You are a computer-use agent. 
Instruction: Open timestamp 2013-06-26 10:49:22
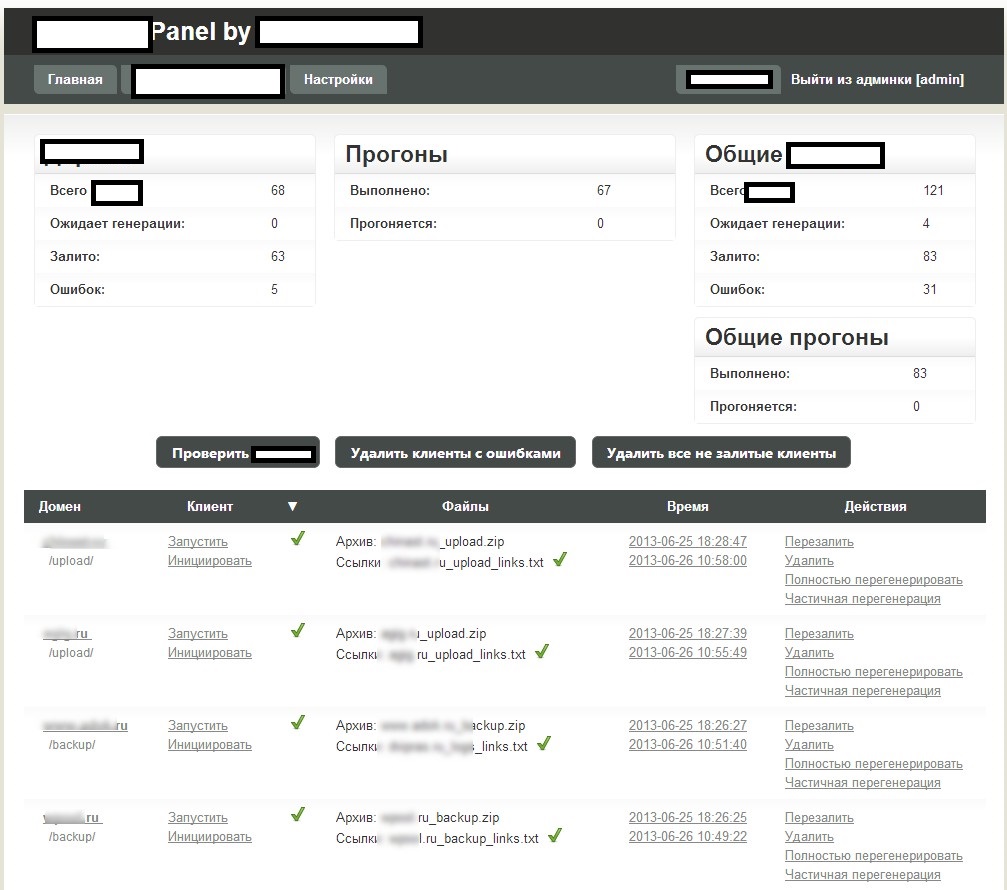[687, 837]
